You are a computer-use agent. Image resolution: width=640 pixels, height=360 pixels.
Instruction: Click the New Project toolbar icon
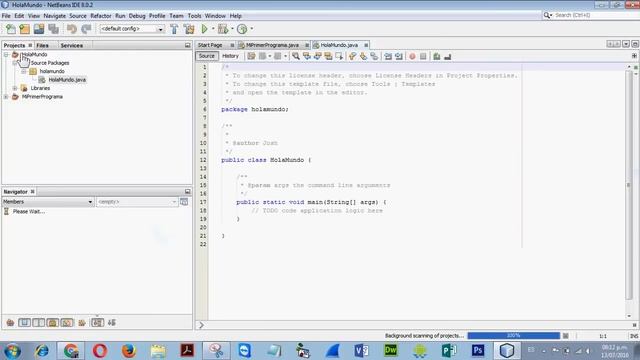pyautogui.click(x=24, y=29)
